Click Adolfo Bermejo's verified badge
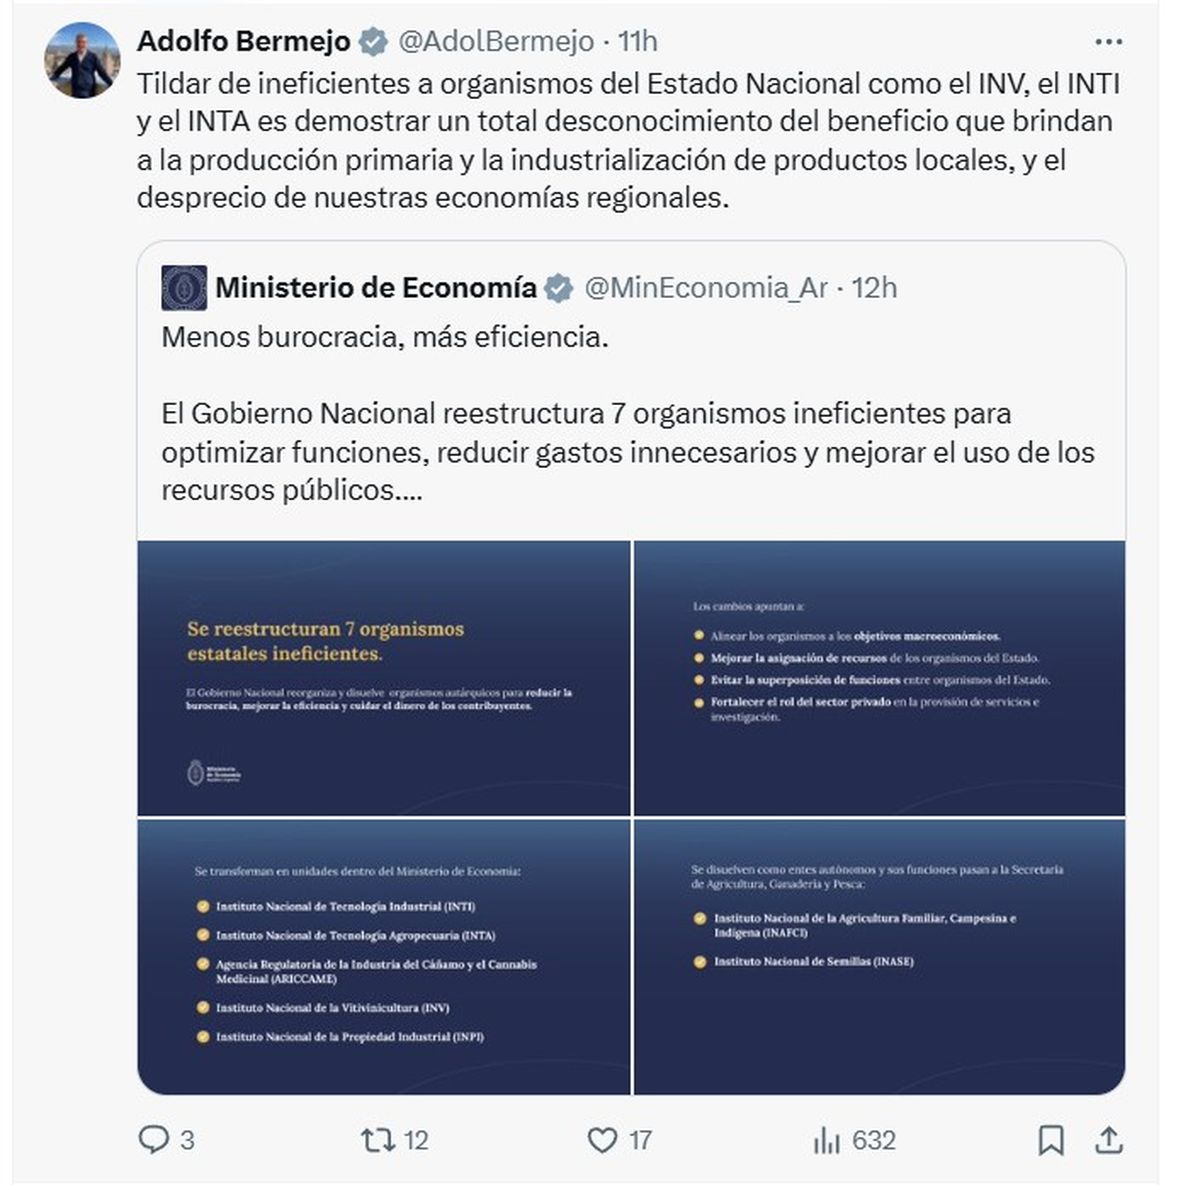 tap(374, 42)
